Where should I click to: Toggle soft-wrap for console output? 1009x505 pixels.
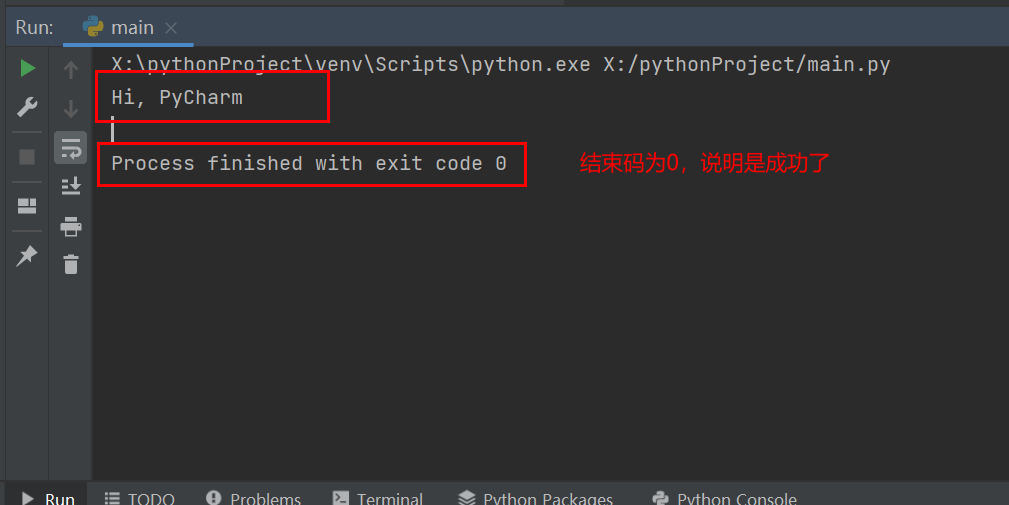click(x=70, y=148)
